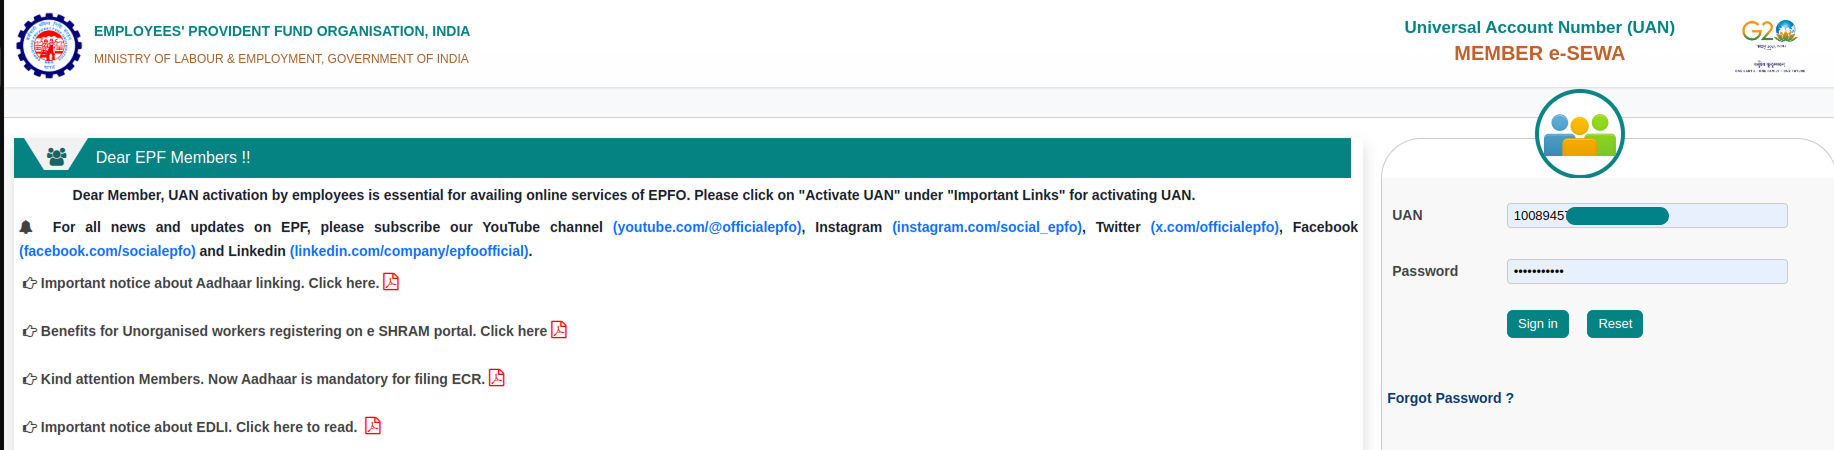Open the Aadhaar linking notice PDF icon
Screen dimensions: 1834x450
(x=391, y=282)
